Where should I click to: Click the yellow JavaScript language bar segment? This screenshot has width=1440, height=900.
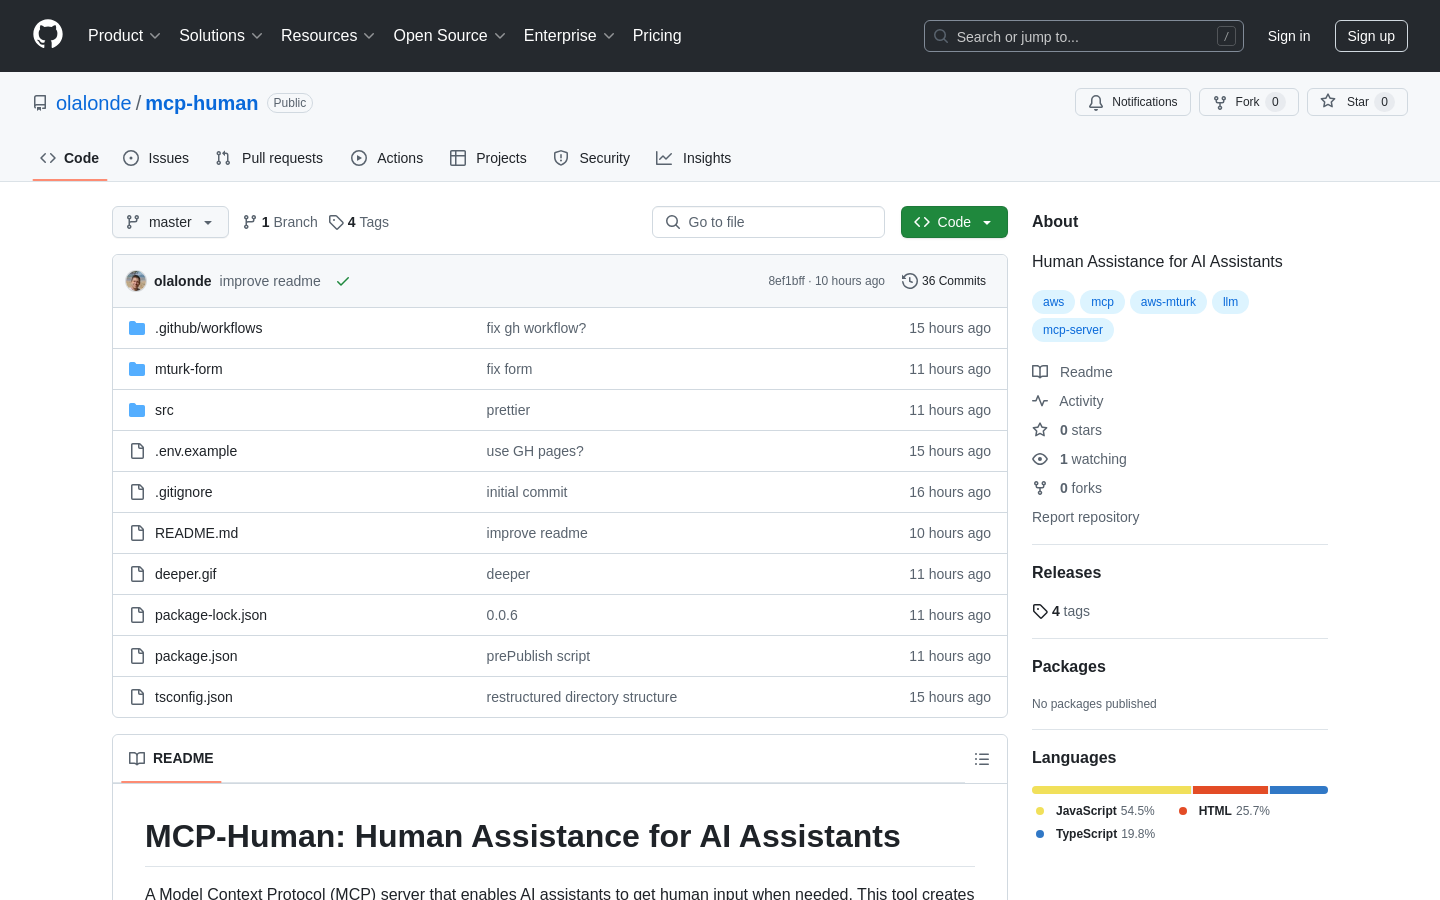[x=1112, y=790]
